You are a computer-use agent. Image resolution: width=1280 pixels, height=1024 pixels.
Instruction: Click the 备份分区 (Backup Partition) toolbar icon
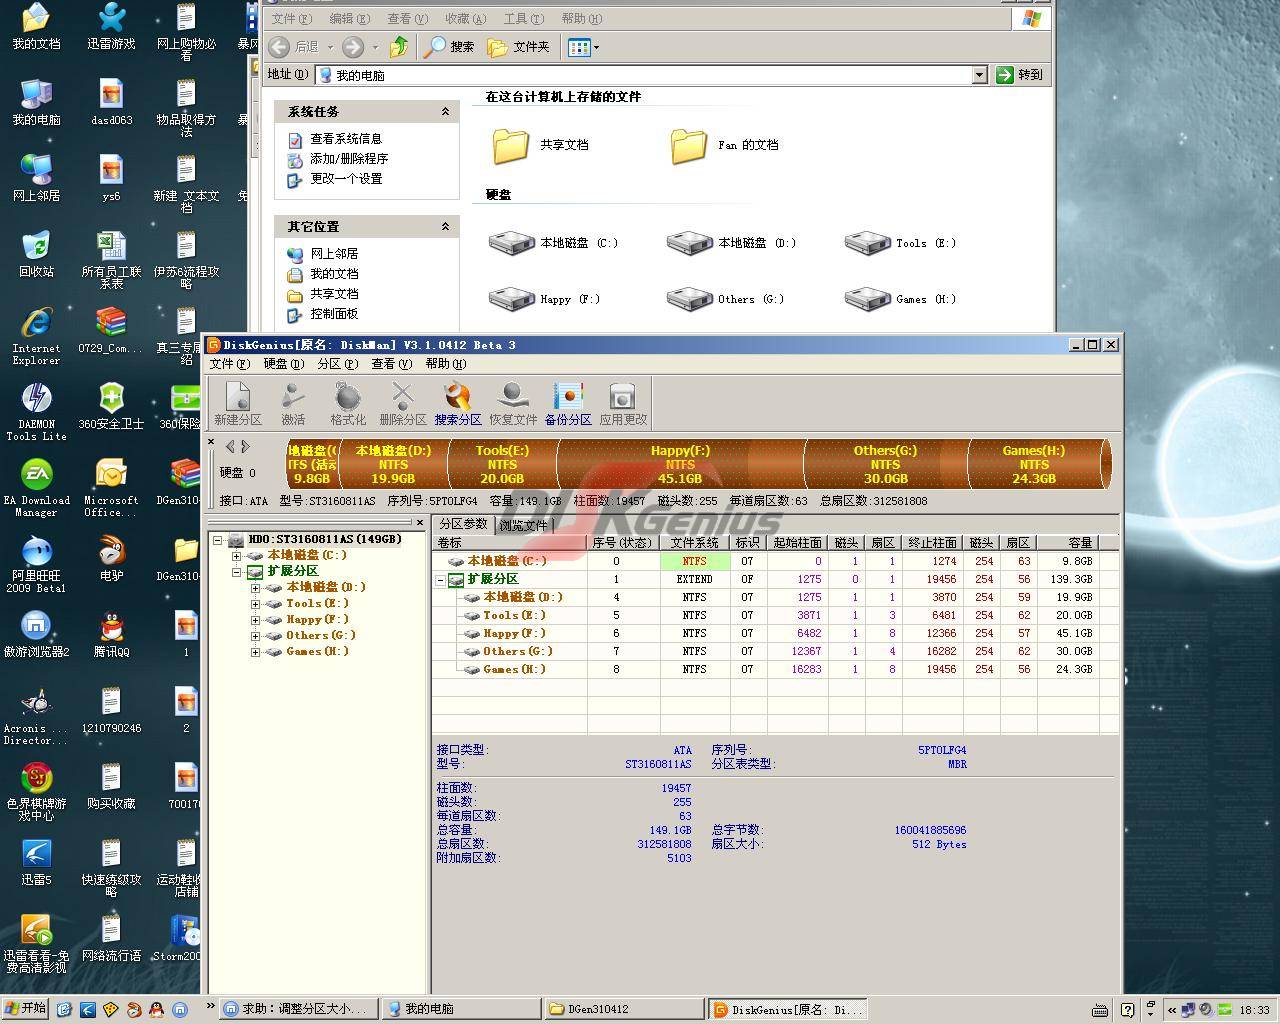click(x=568, y=403)
